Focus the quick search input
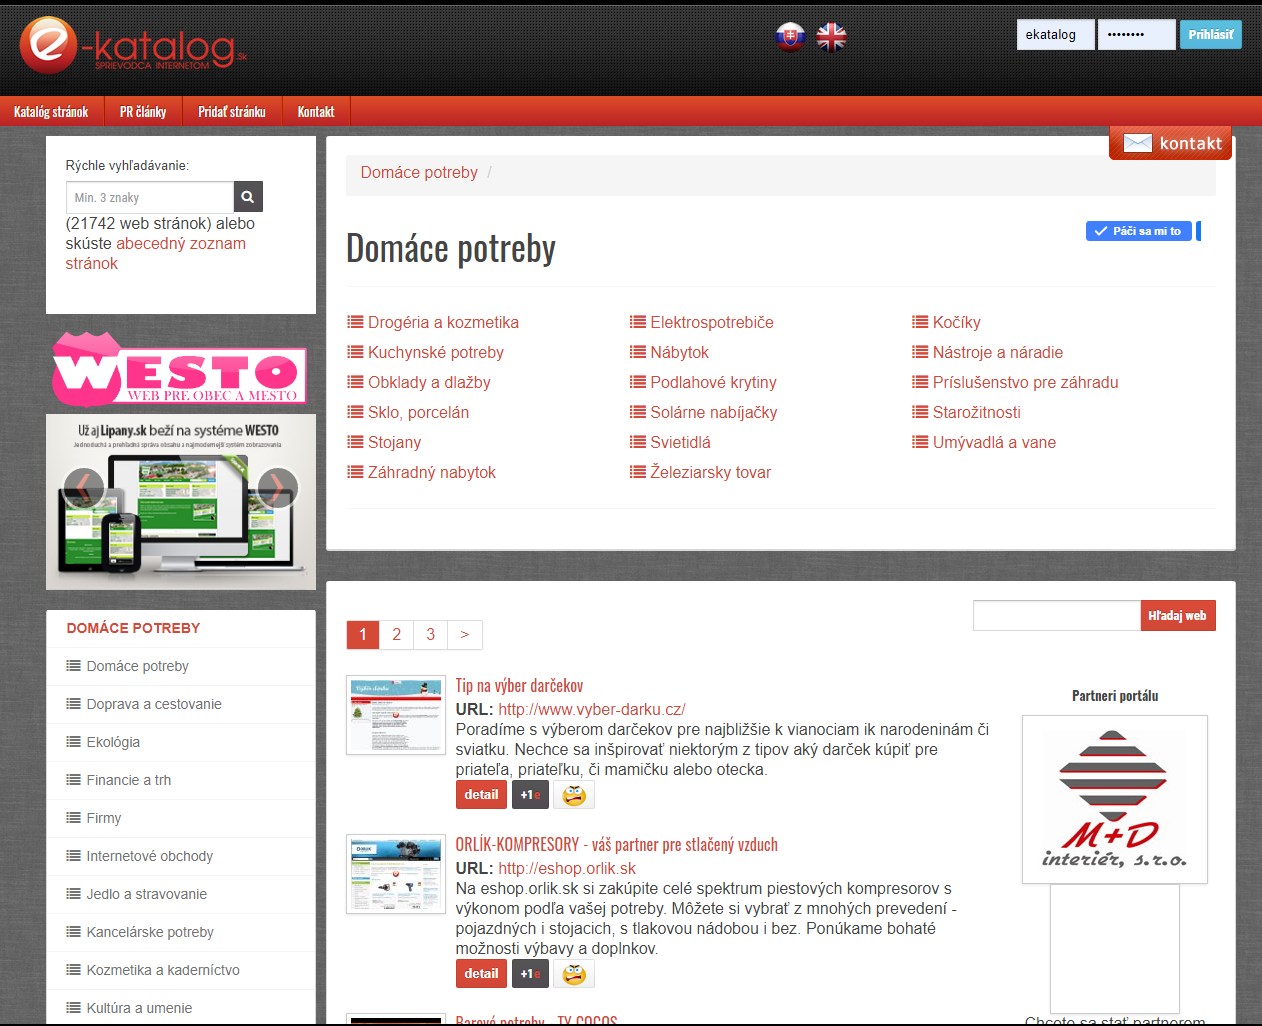 [x=150, y=197]
